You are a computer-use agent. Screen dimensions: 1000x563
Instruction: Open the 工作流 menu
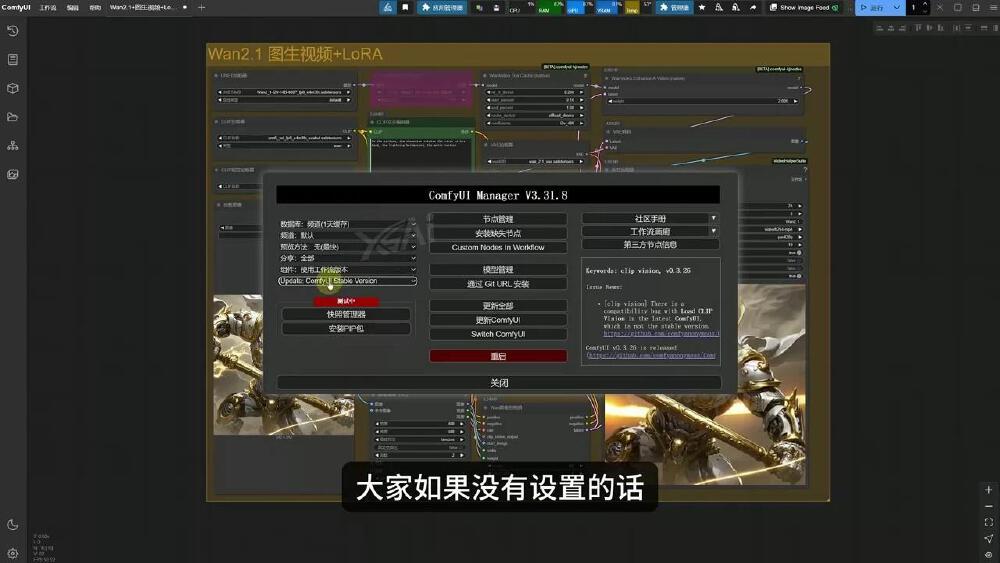tap(48, 8)
